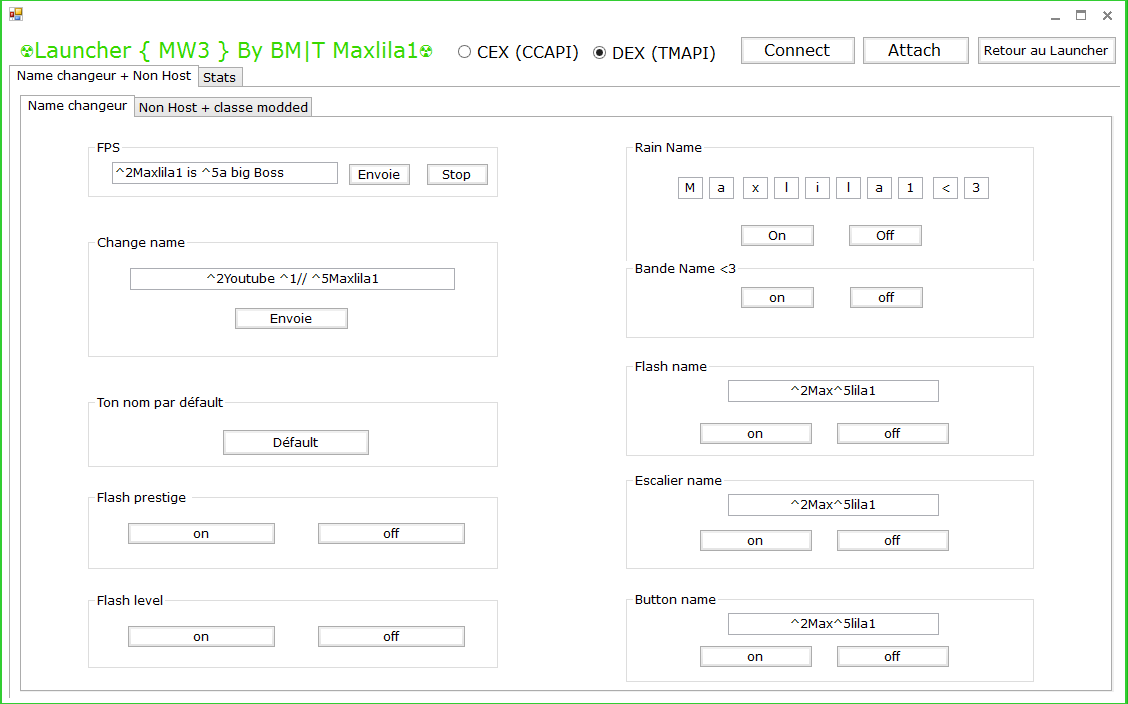Open Non Host + classe modded tab

223,107
